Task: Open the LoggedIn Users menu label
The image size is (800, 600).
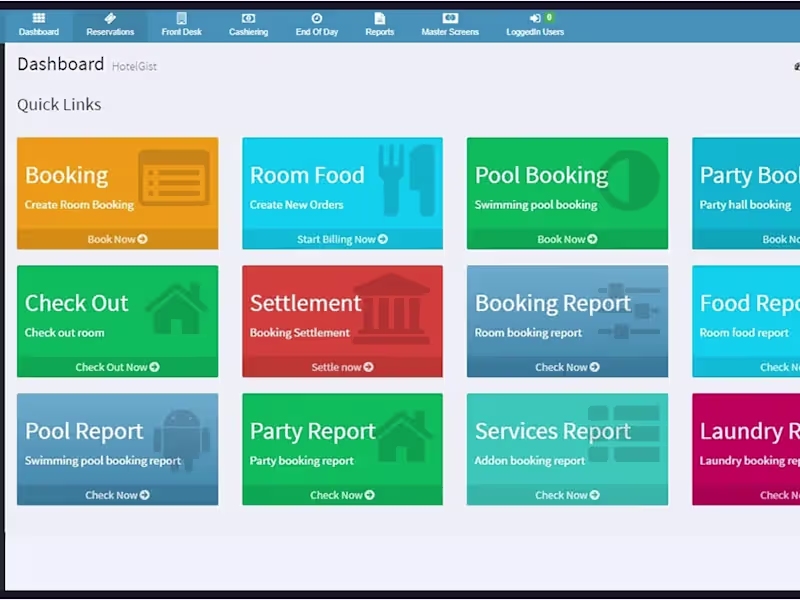Action: 535,32
